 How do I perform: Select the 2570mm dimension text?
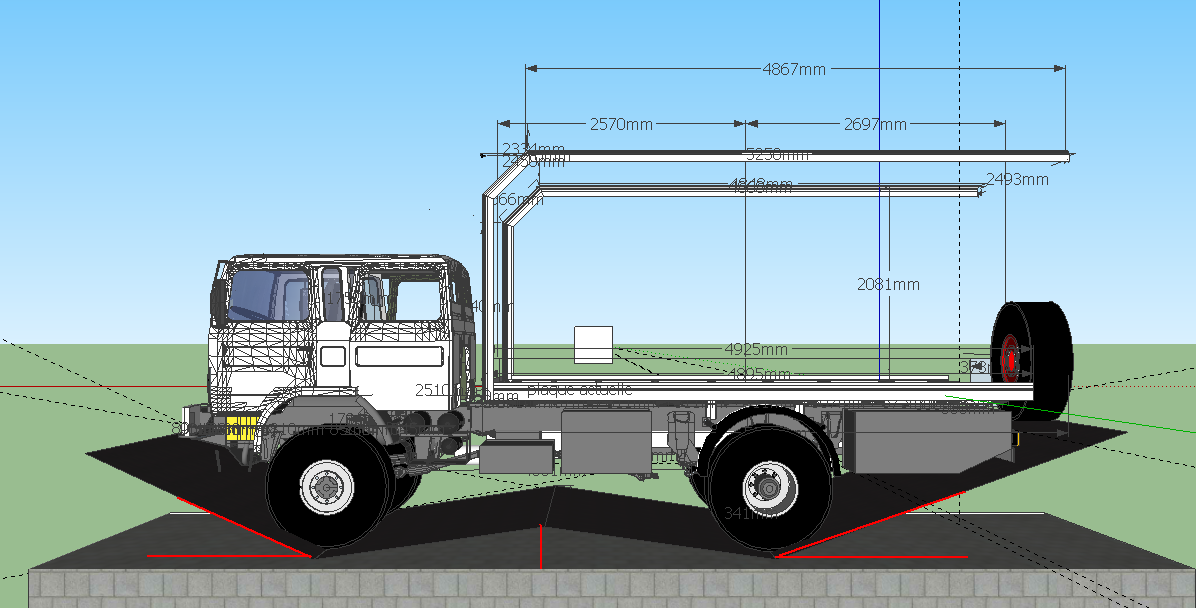(620, 125)
